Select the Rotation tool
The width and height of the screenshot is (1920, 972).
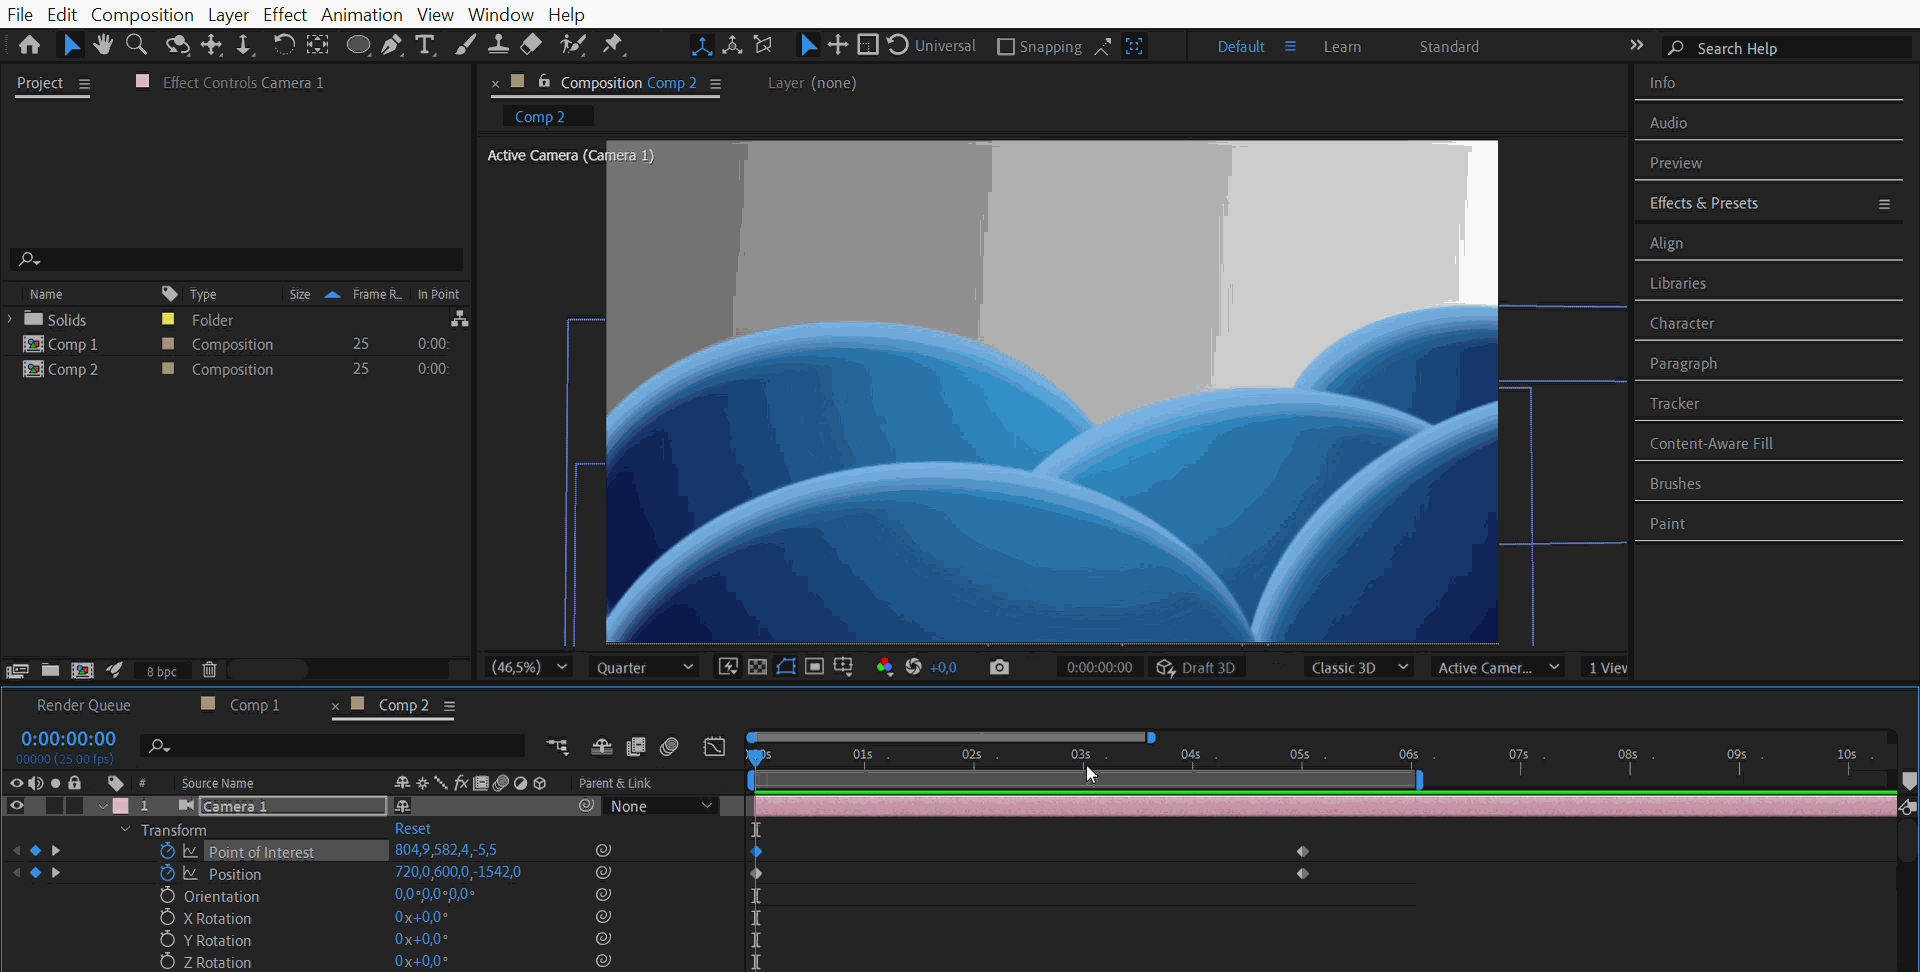285,45
